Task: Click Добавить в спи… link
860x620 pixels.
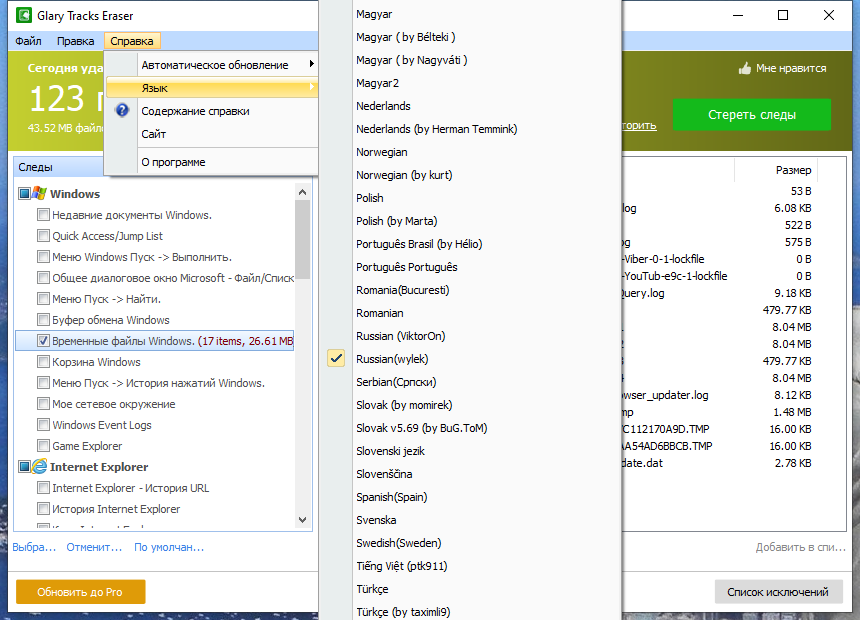Action: [x=801, y=547]
